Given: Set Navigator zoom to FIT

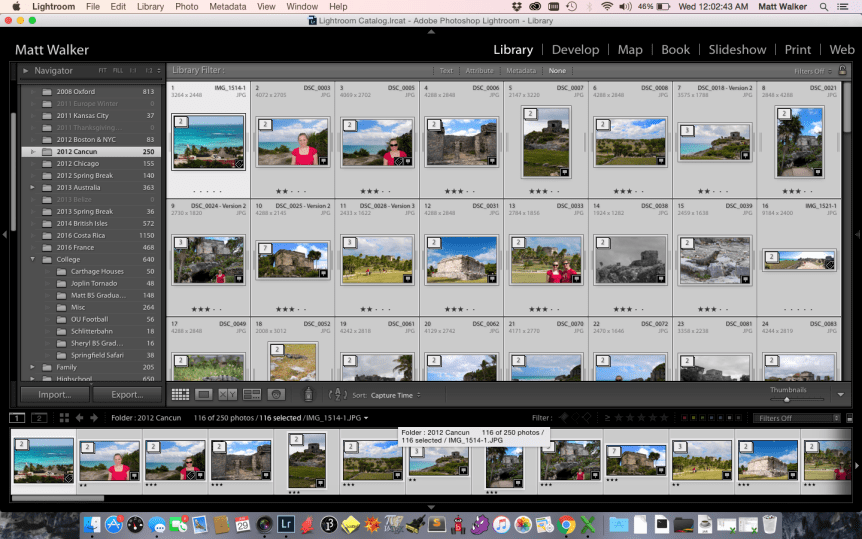Looking at the screenshot, I should (x=103, y=70).
